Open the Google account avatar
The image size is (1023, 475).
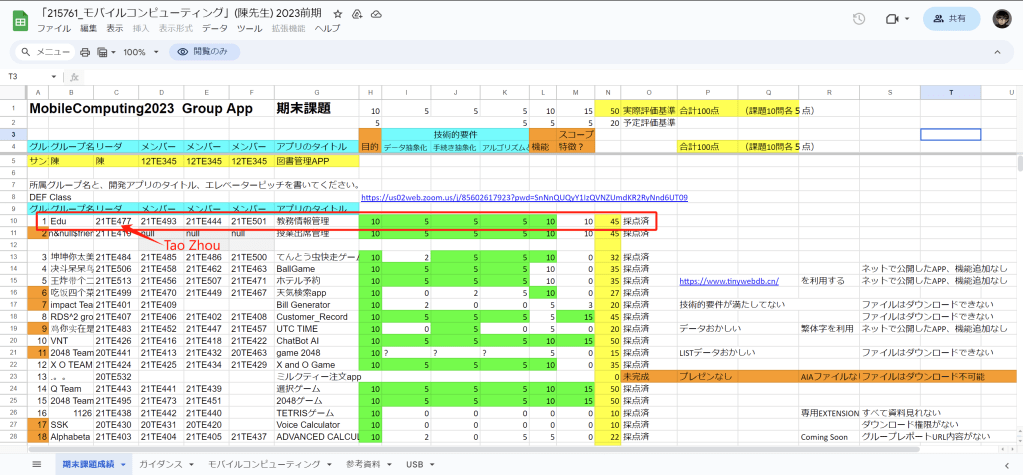[1003, 19]
